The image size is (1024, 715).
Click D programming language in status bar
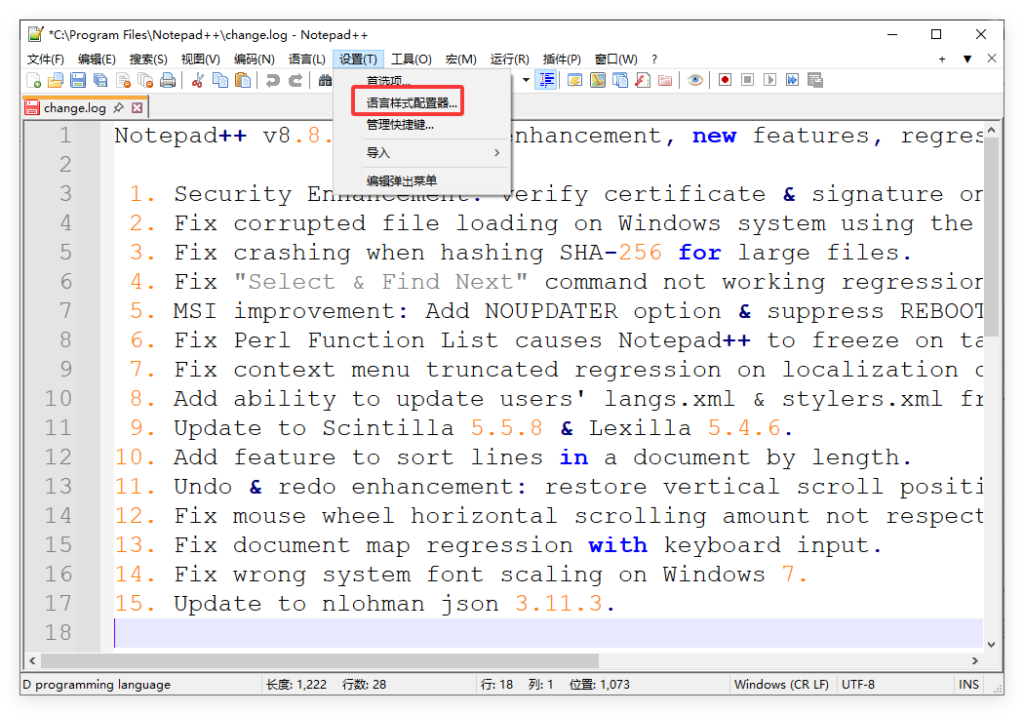coord(97,684)
